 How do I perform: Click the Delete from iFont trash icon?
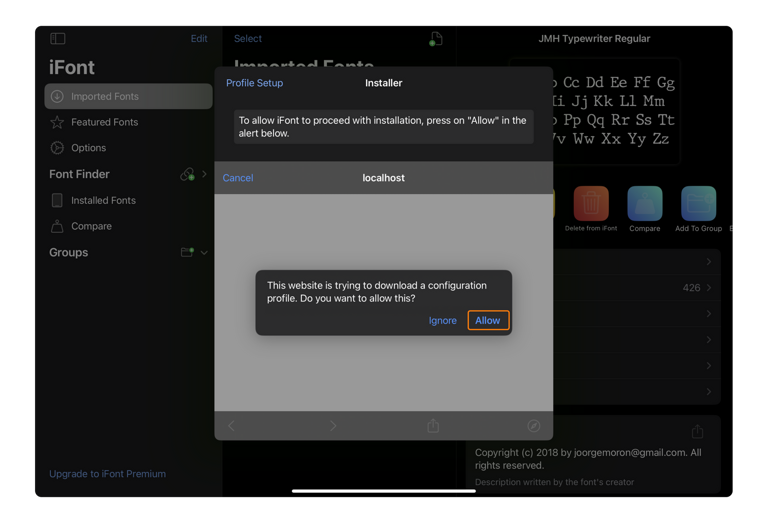coord(591,203)
